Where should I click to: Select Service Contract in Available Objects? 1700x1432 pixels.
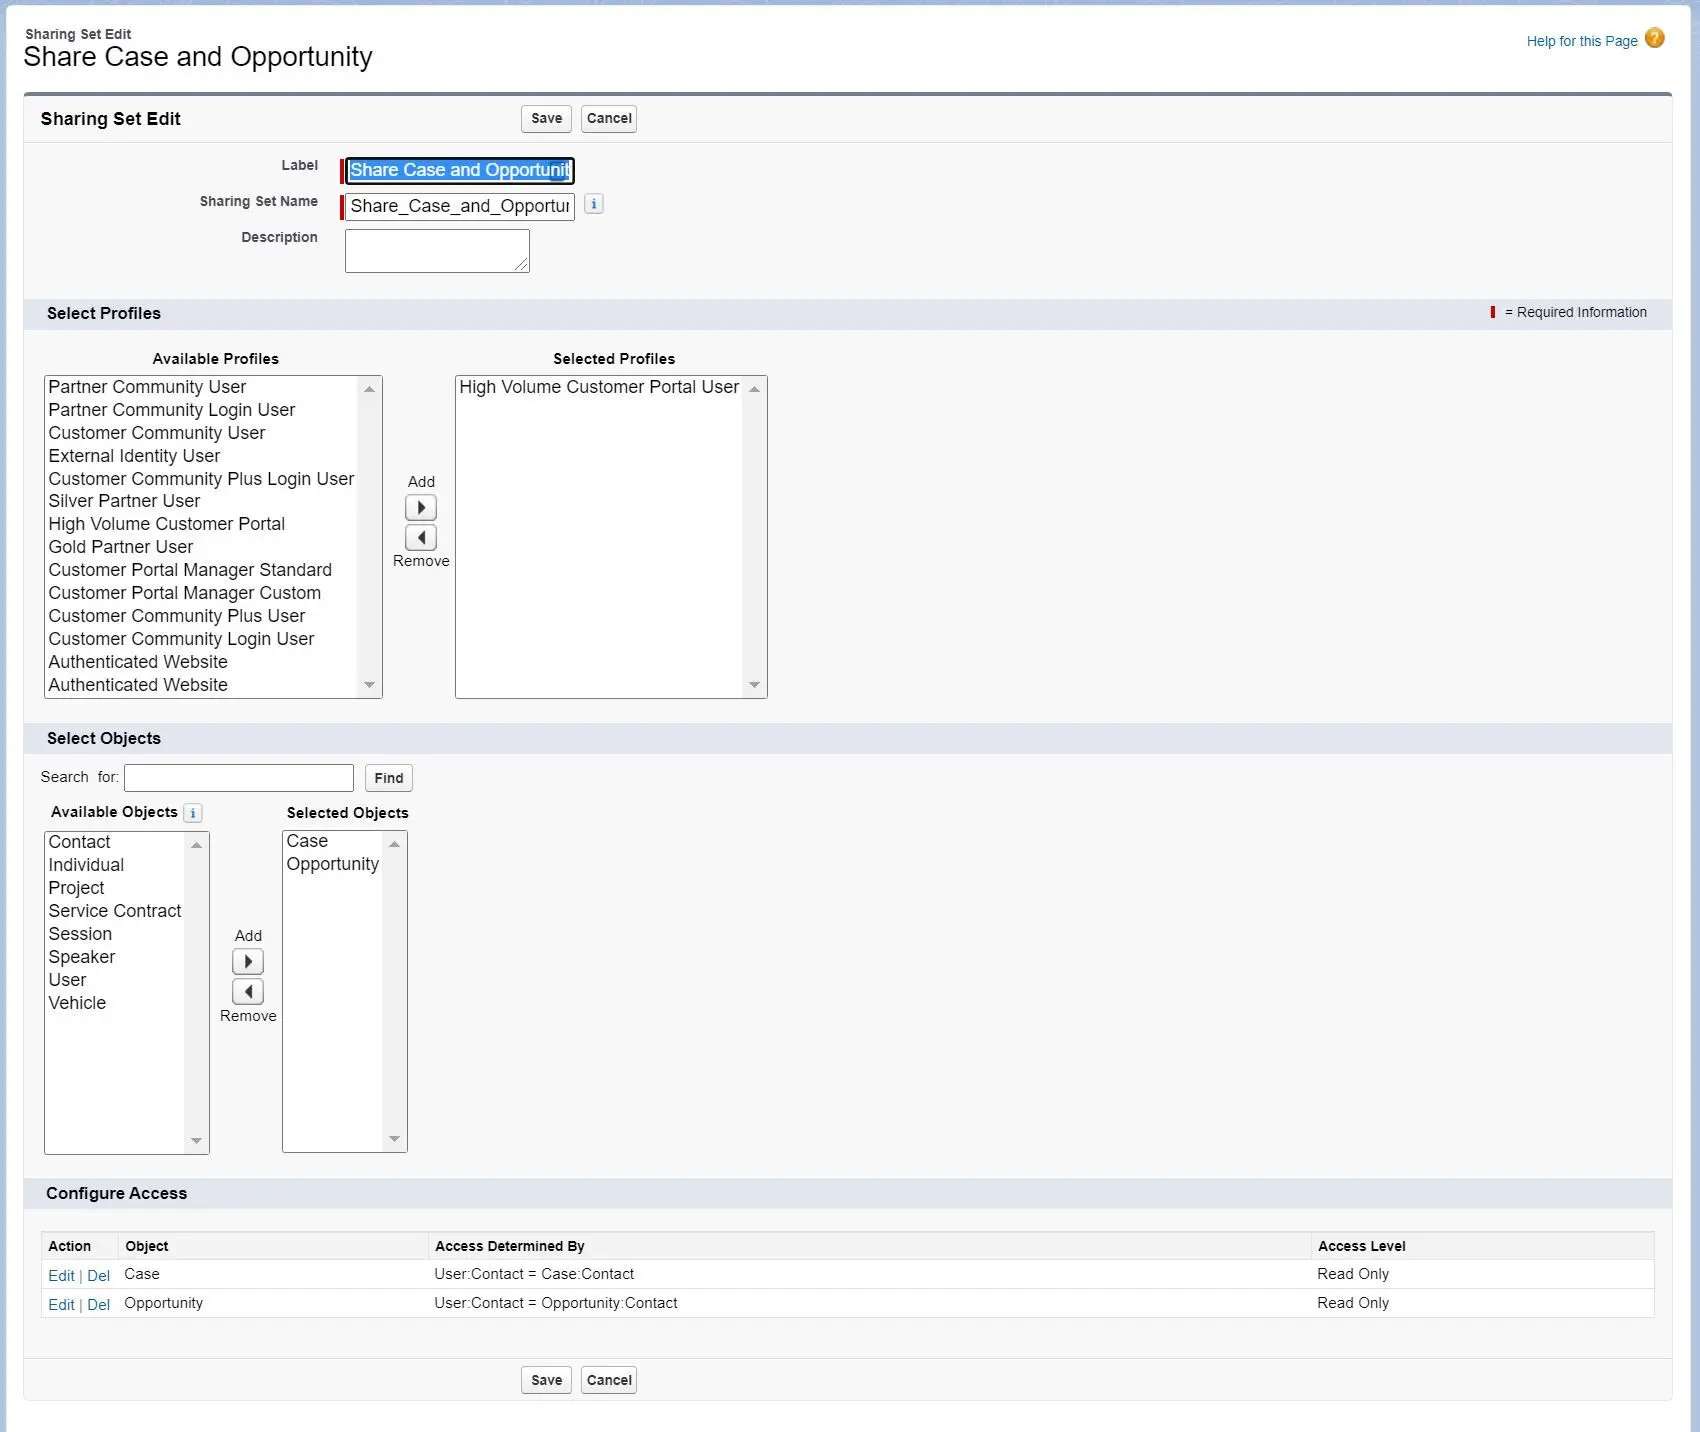tap(115, 911)
